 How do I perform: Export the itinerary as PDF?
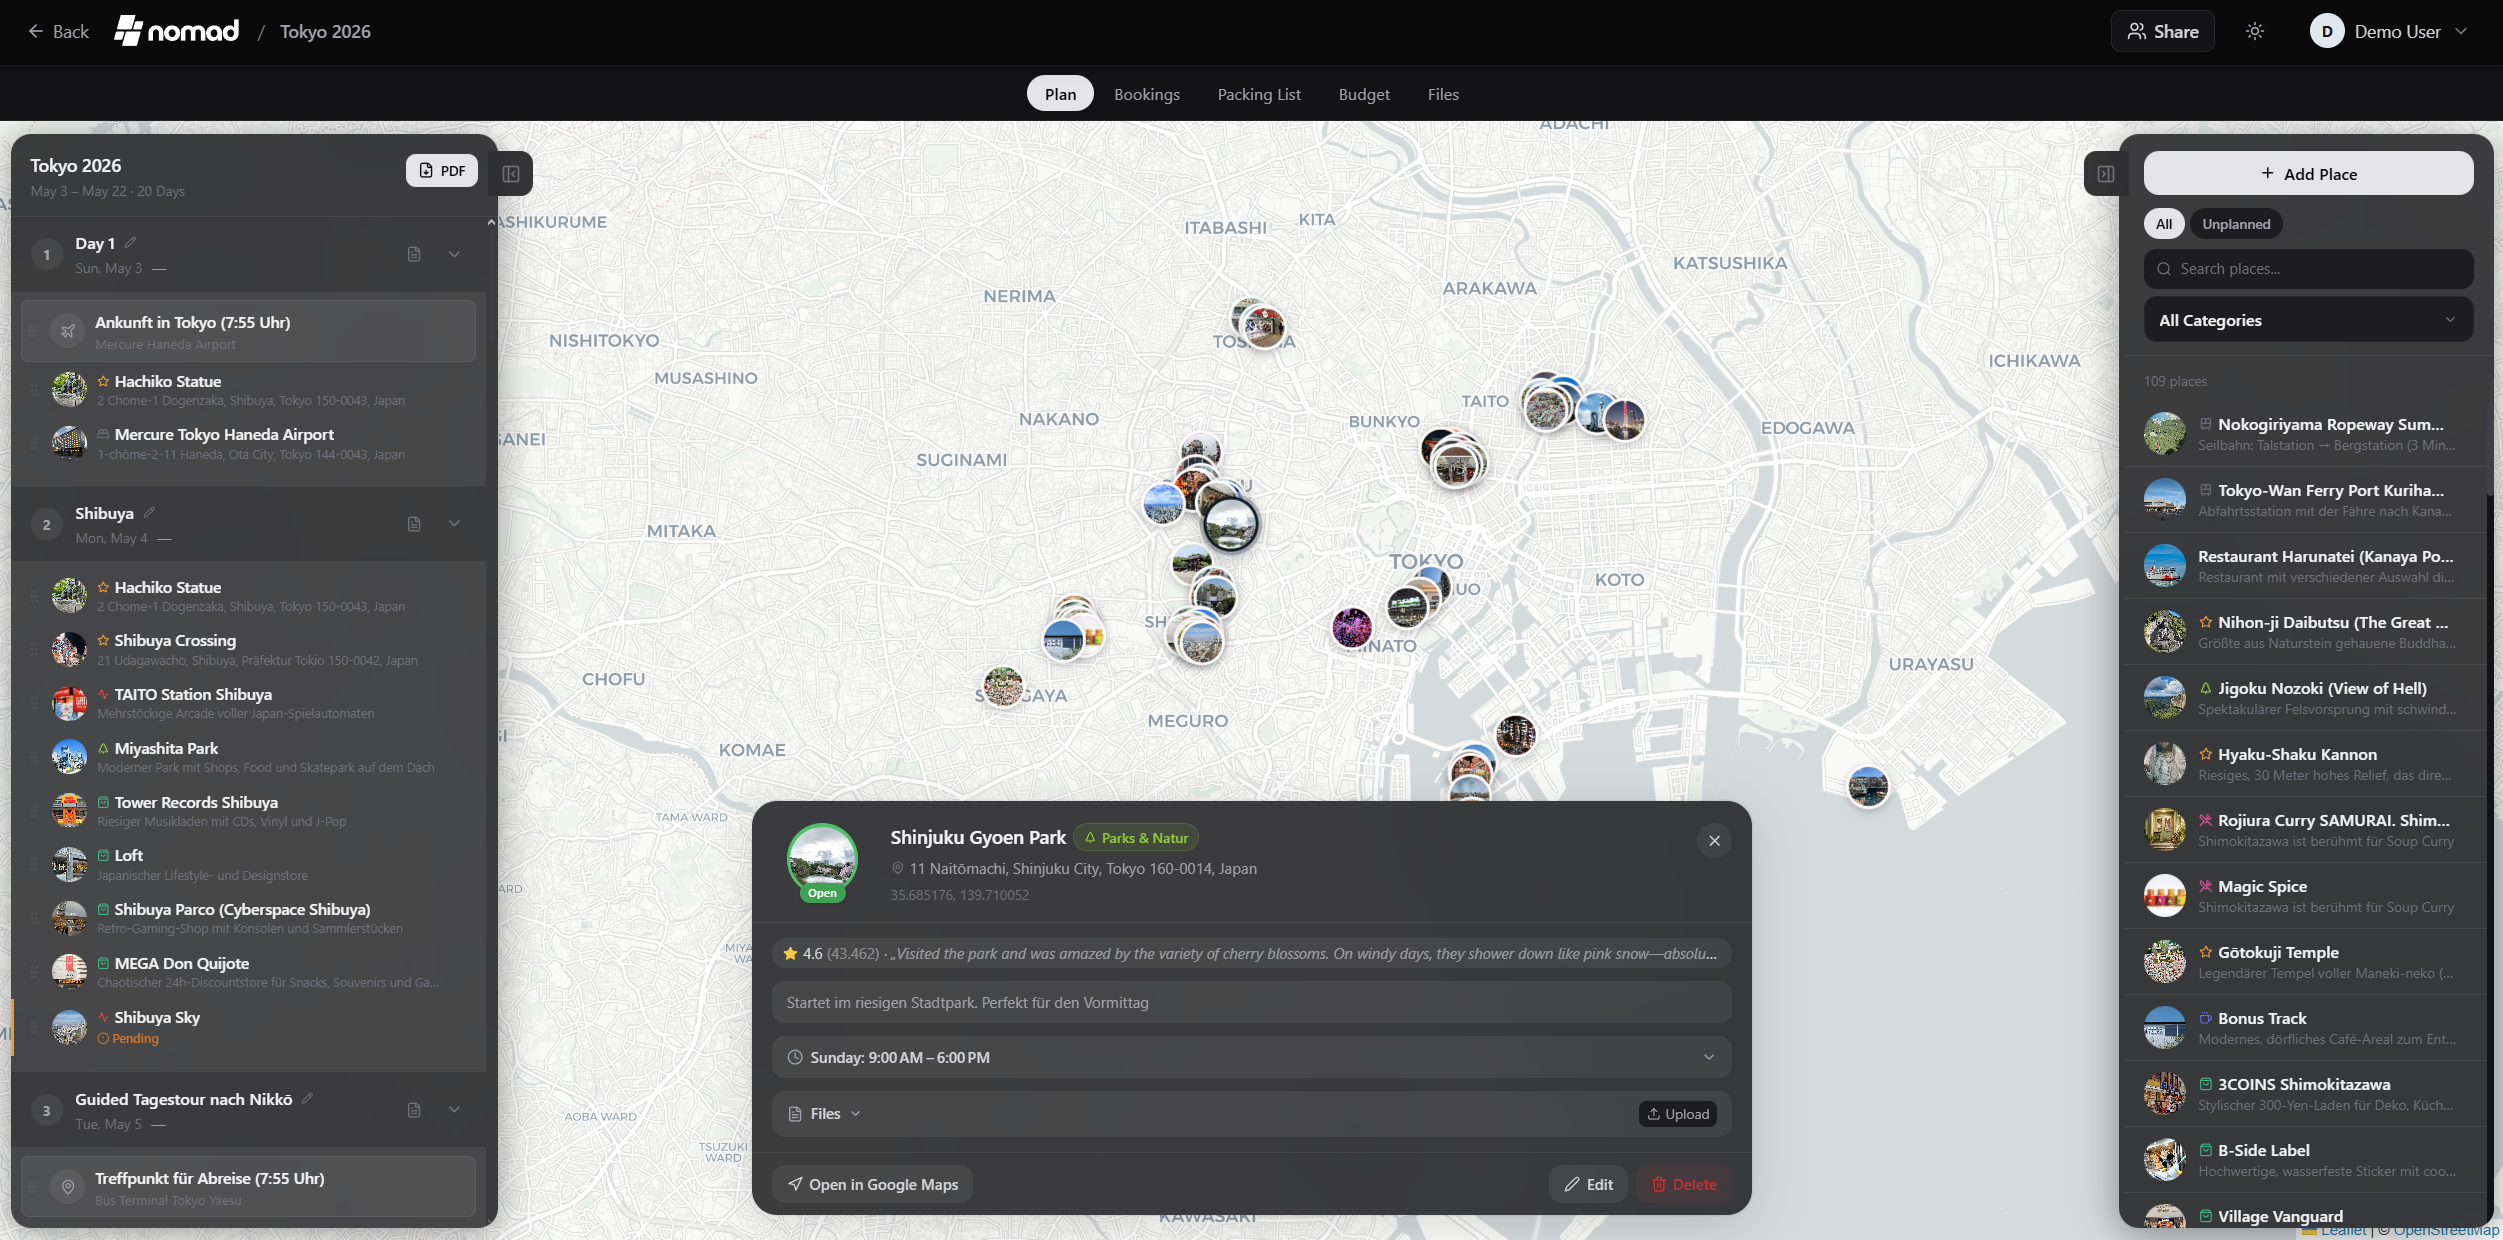(x=440, y=170)
